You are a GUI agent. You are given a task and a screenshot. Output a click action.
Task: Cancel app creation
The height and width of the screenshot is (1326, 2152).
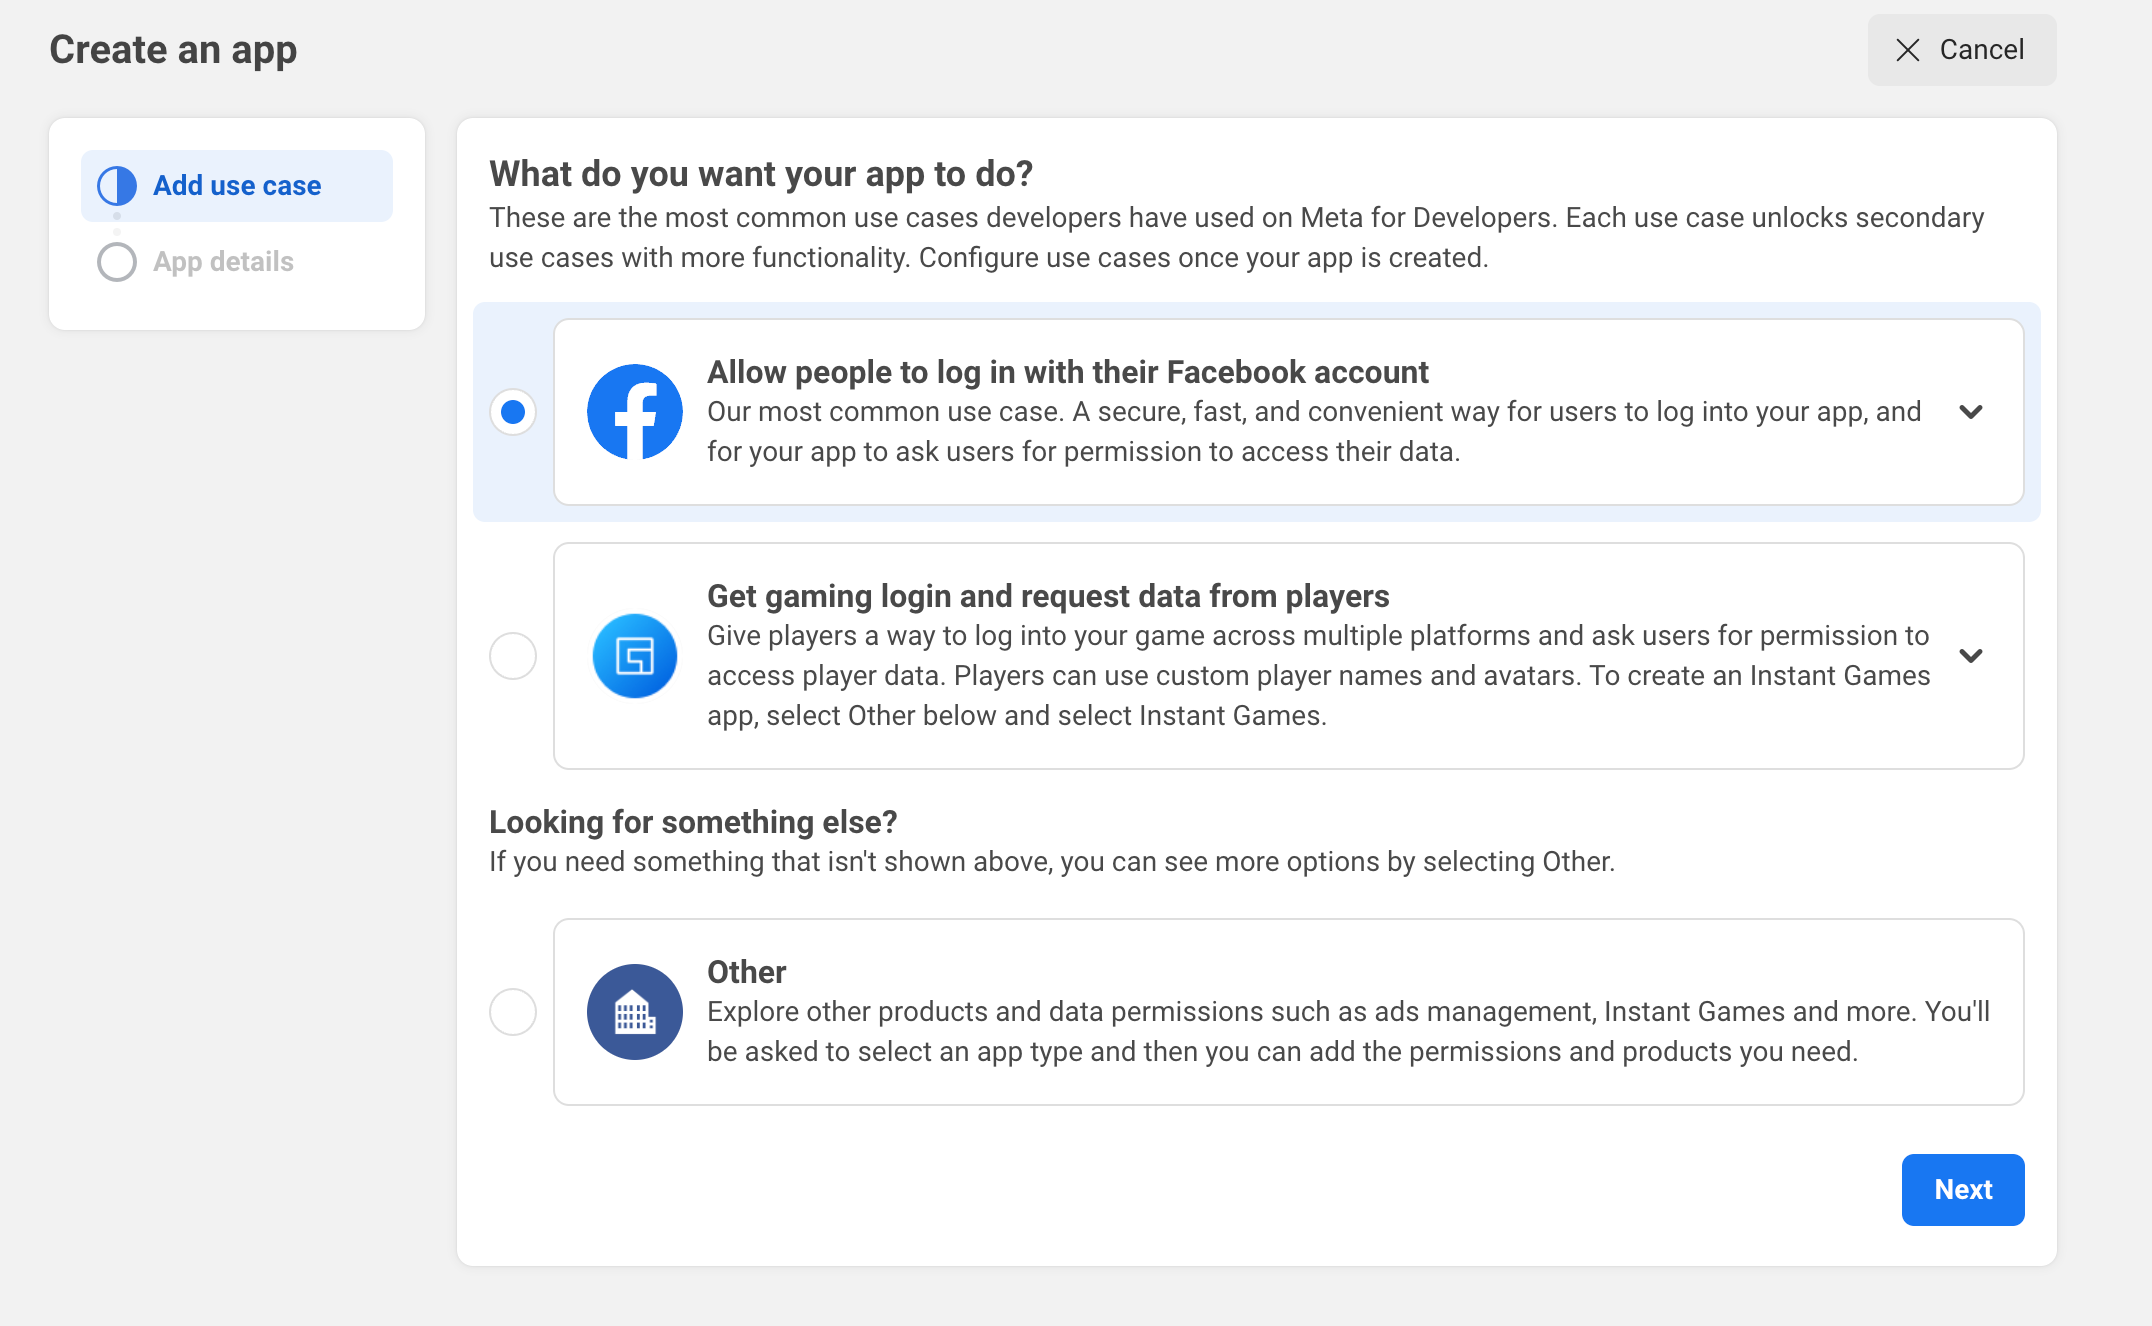[x=1962, y=50]
